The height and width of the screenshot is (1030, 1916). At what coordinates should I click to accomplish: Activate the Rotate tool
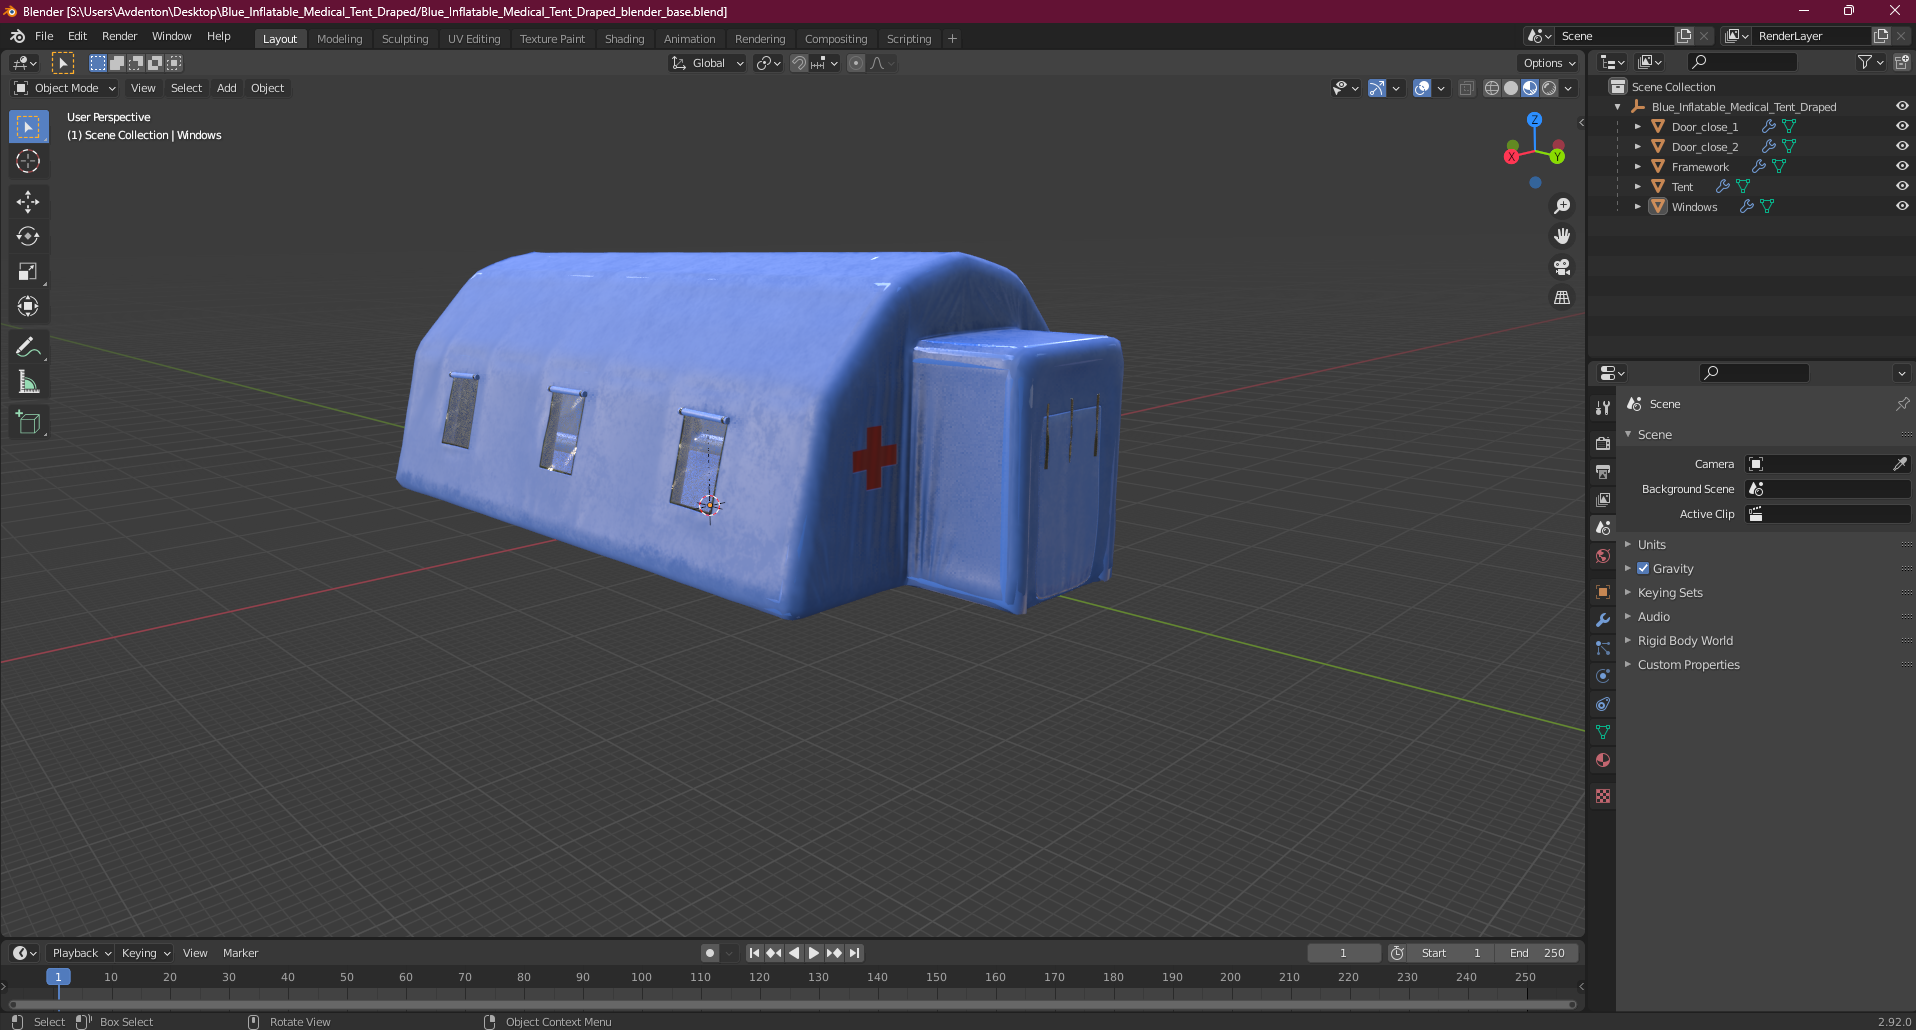[28, 237]
